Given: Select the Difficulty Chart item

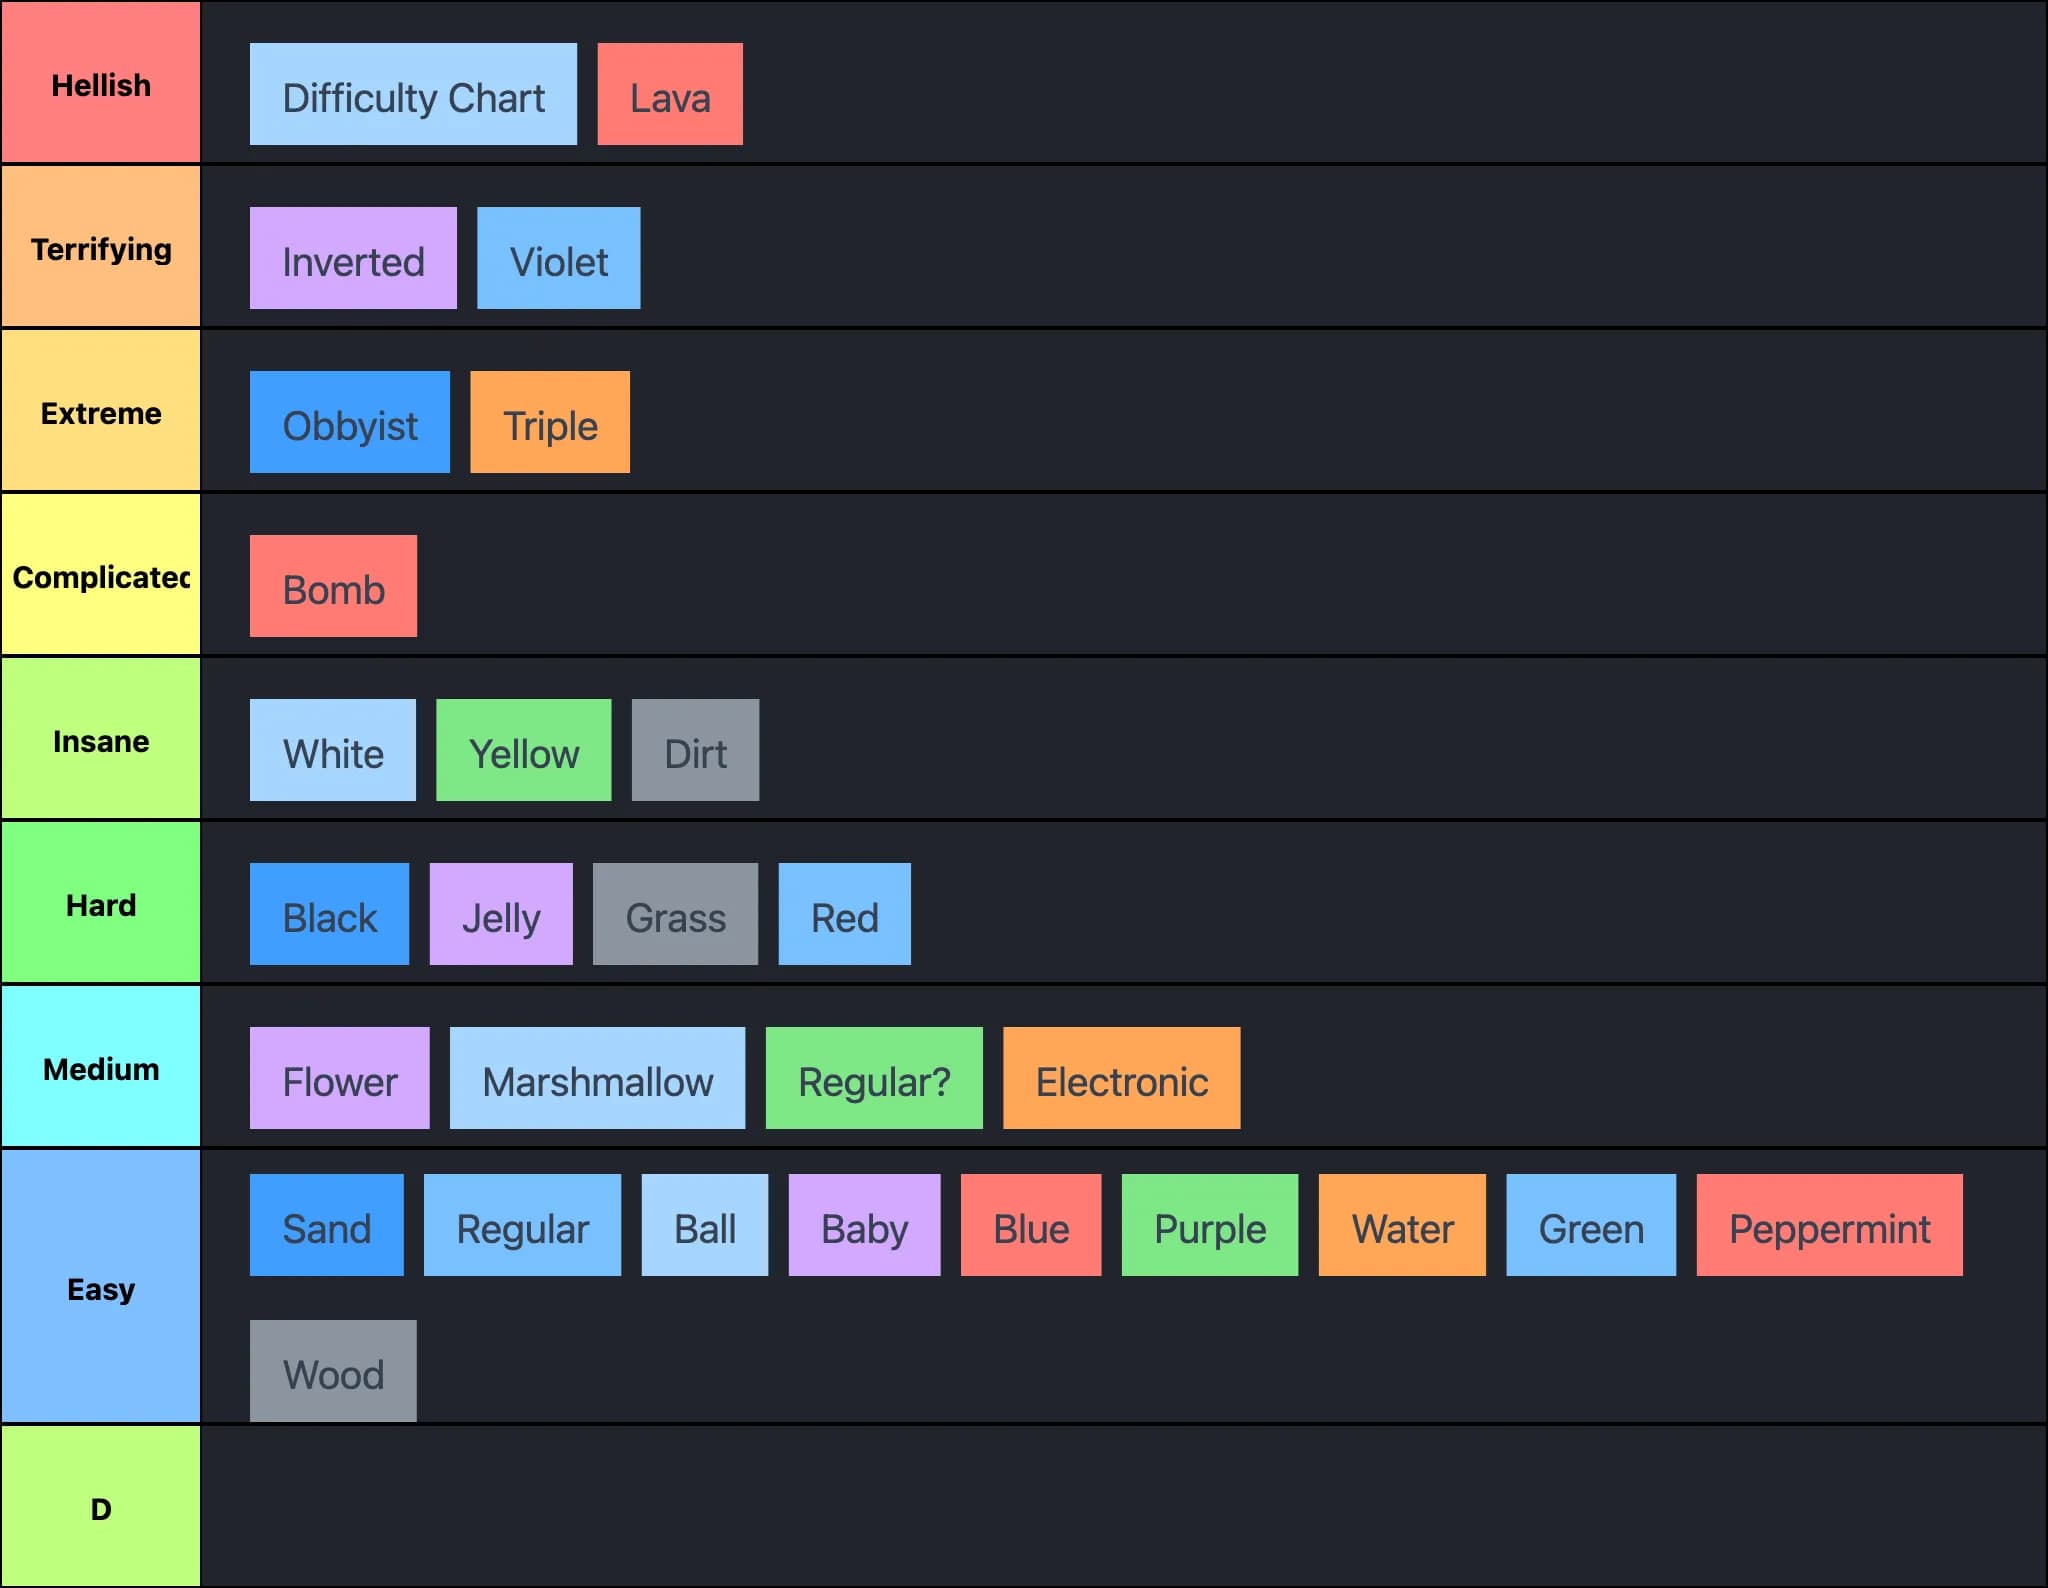Looking at the screenshot, I should [413, 94].
